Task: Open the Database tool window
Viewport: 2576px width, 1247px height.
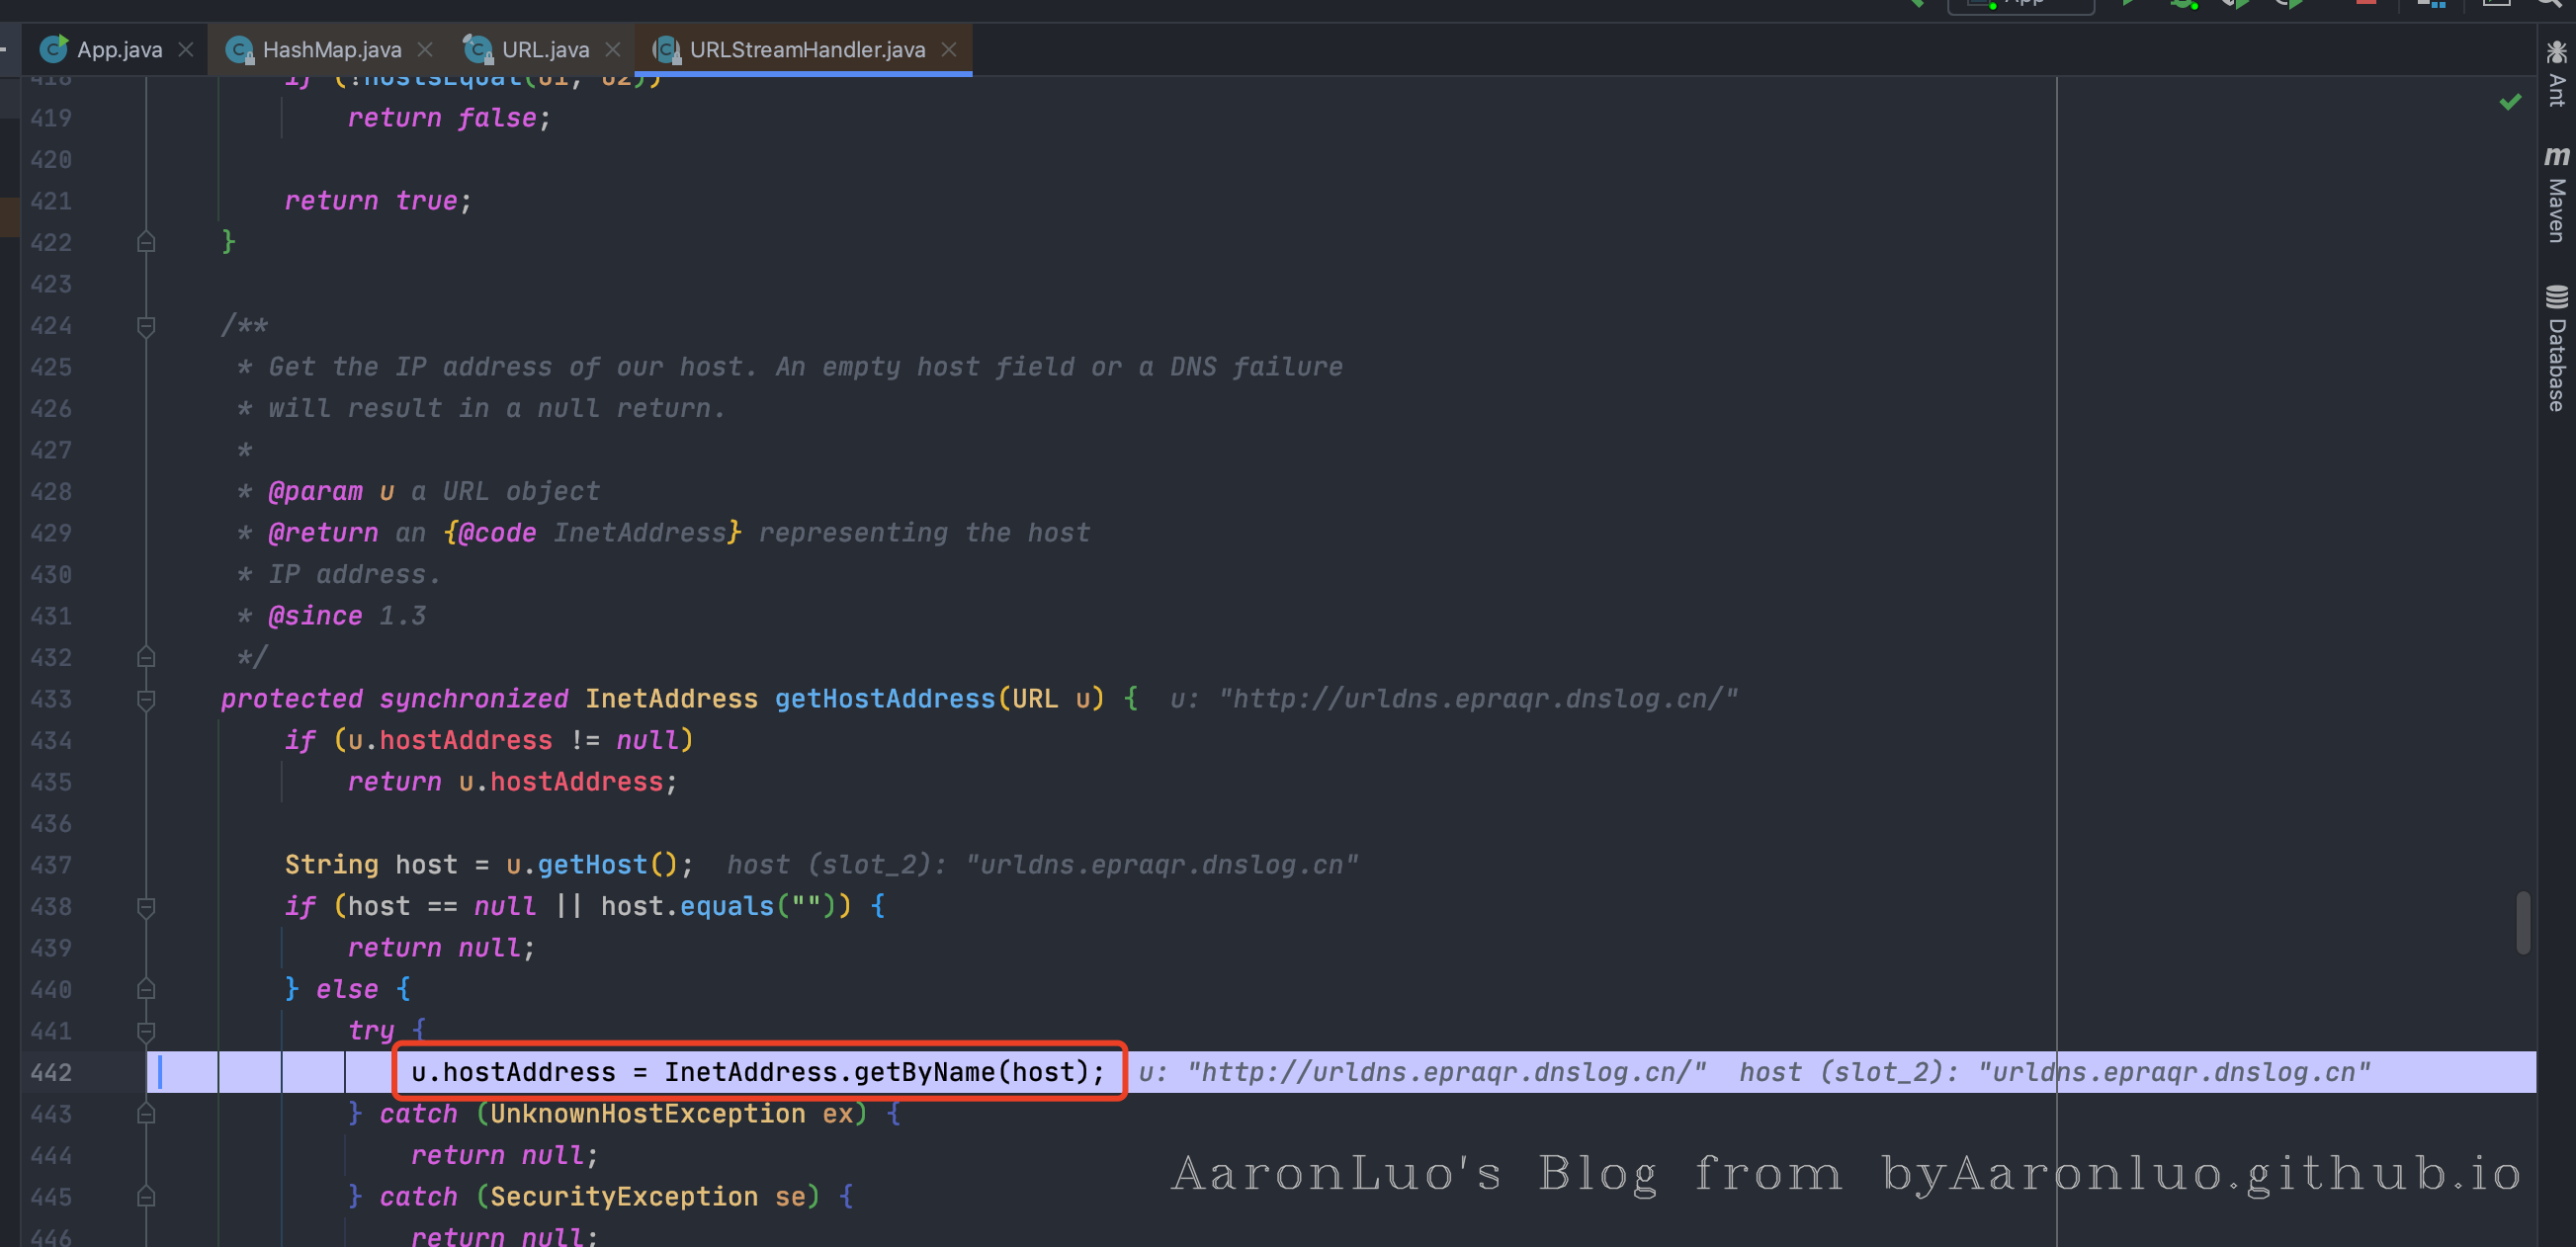Action: [2556, 350]
